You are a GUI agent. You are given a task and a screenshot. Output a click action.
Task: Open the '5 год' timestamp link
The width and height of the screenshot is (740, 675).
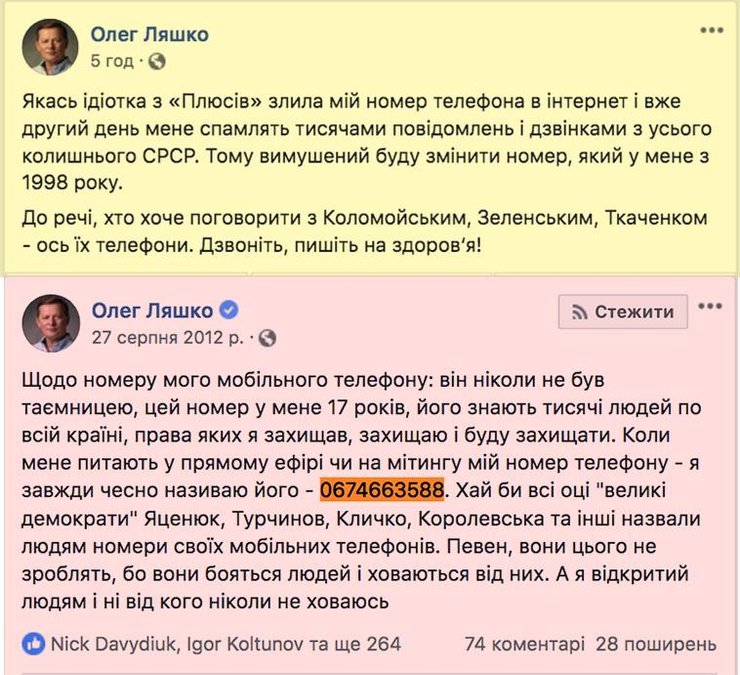(x=111, y=61)
